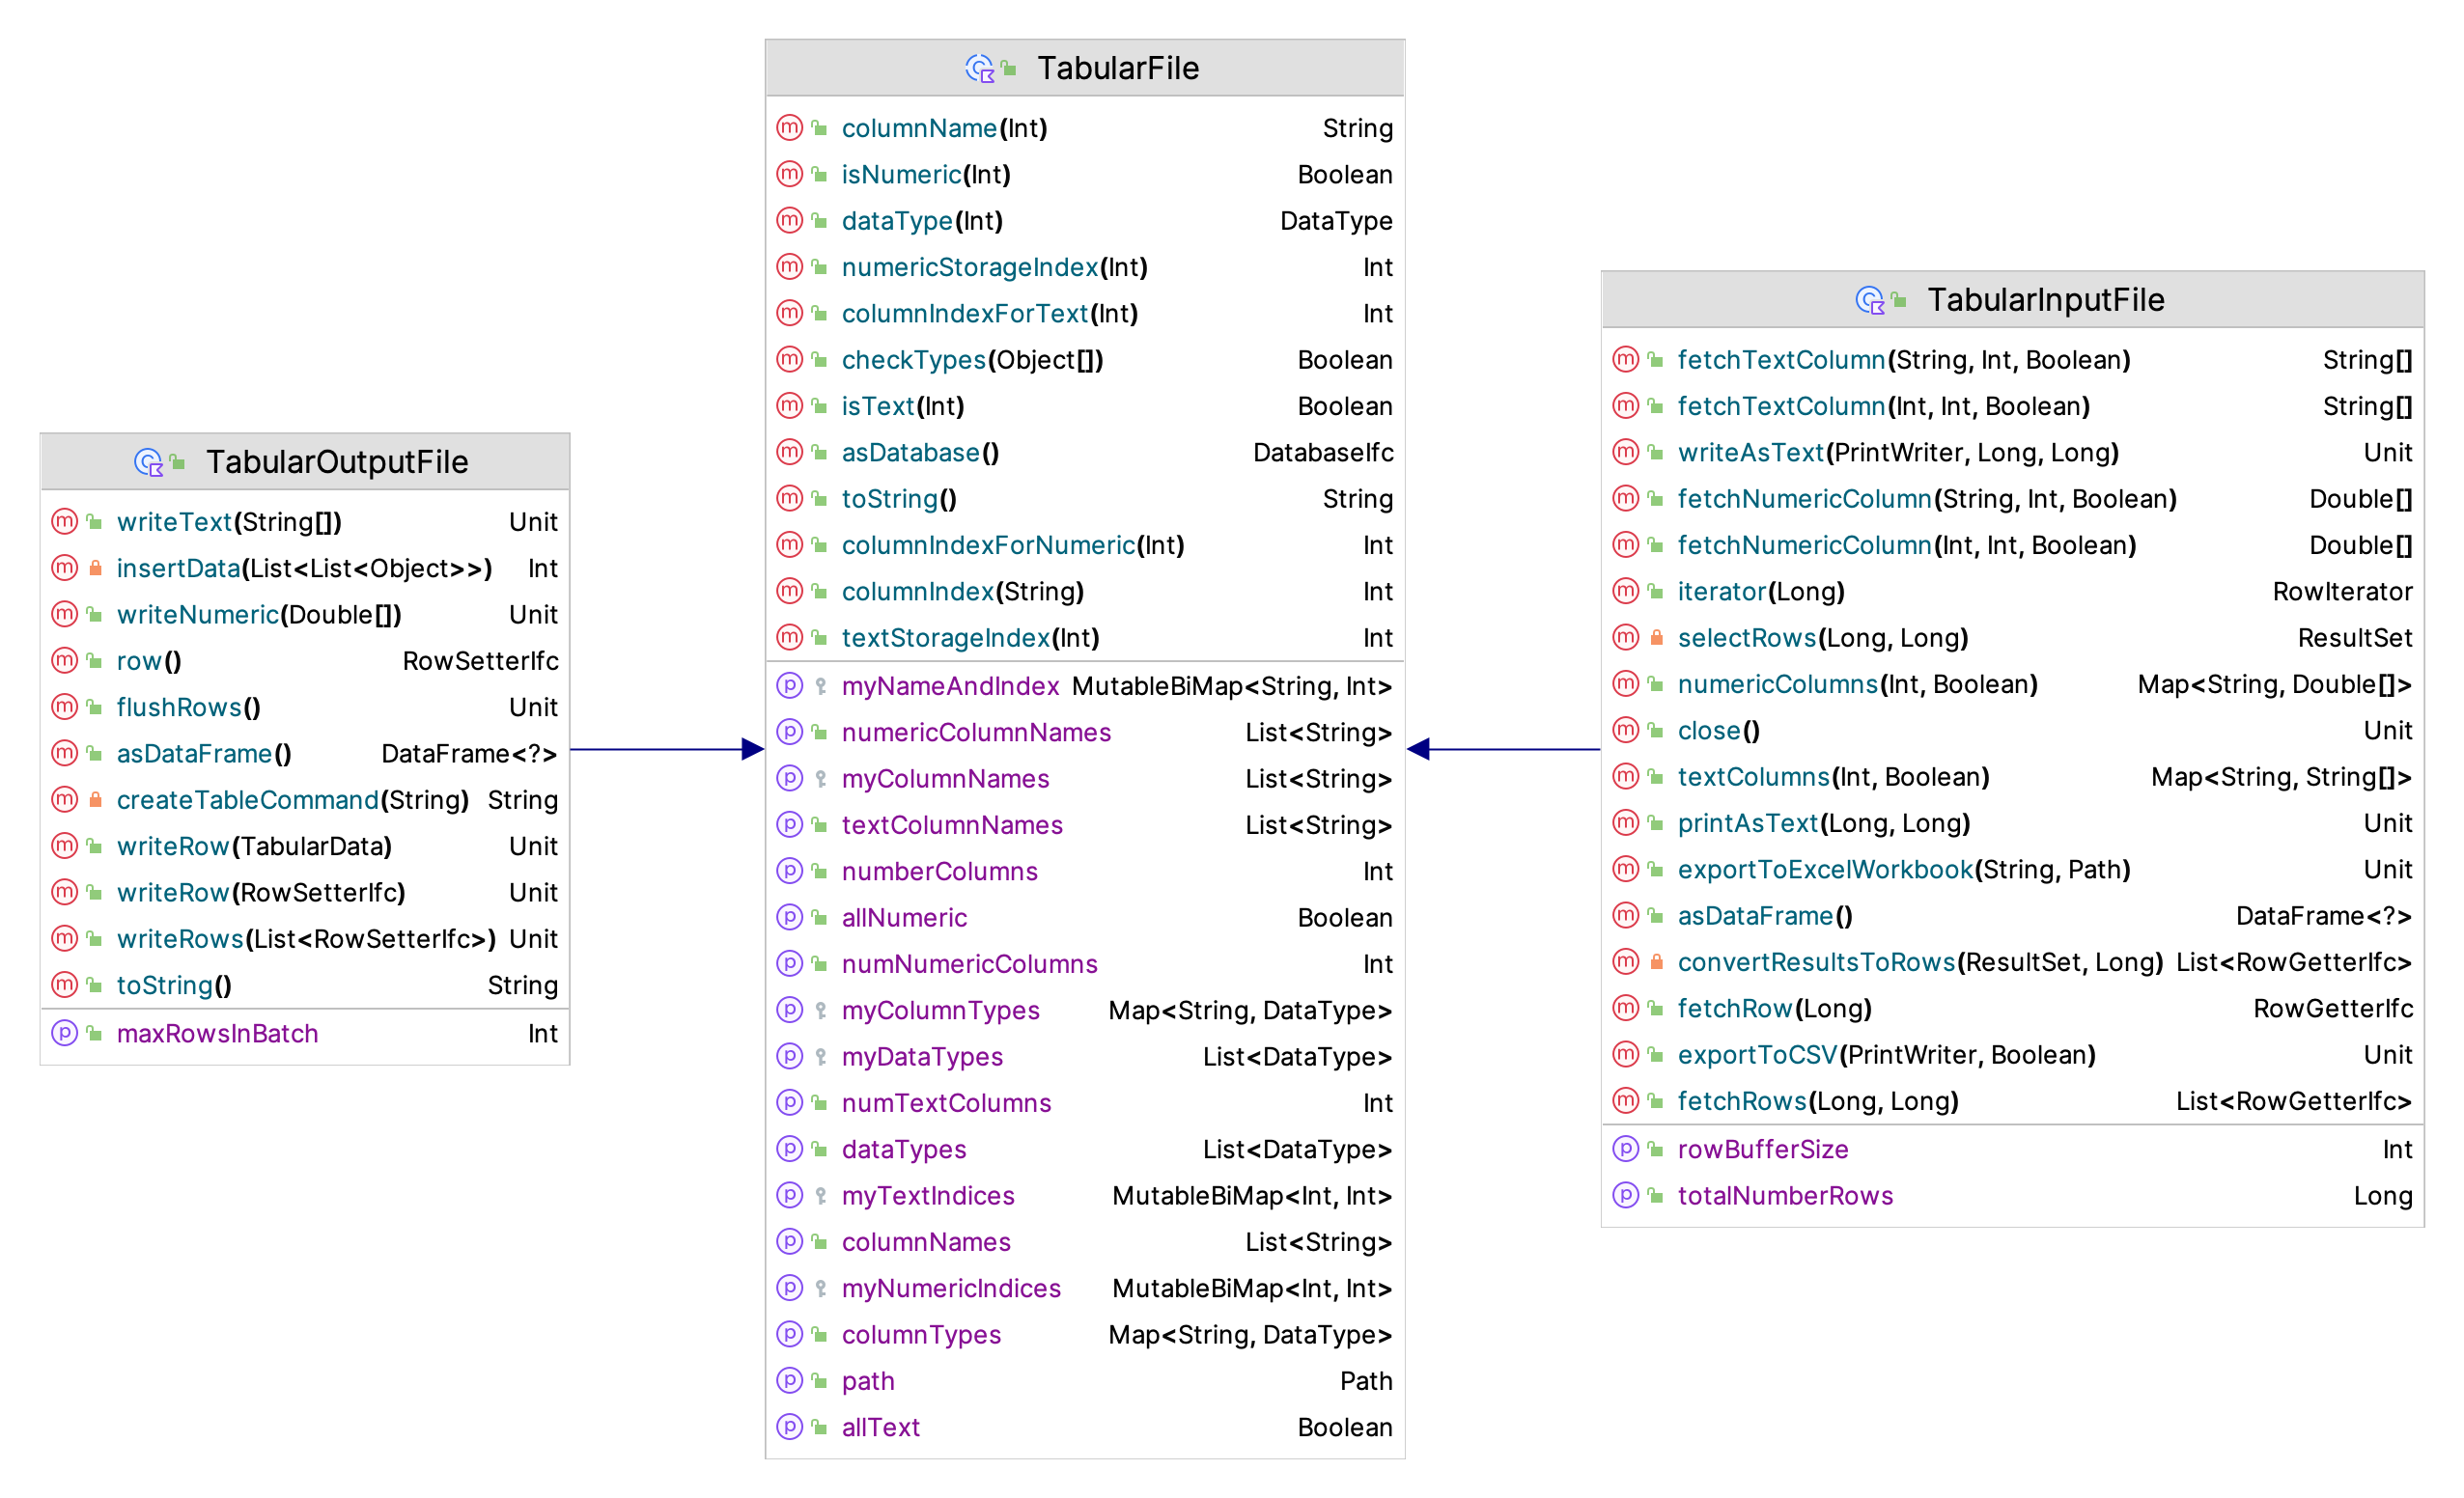Select isText(Int) method in TabularFile

click(1085, 406)
